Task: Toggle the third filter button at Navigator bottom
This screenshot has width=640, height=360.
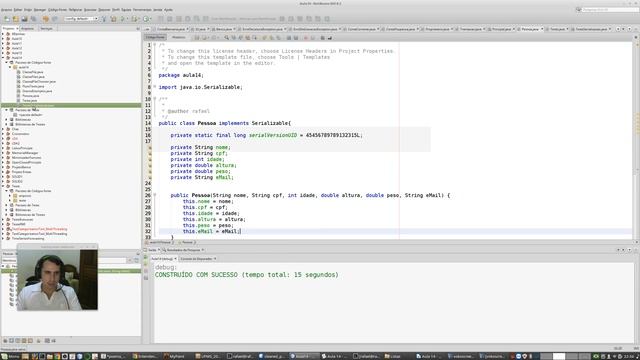Action: pos(18,340)
